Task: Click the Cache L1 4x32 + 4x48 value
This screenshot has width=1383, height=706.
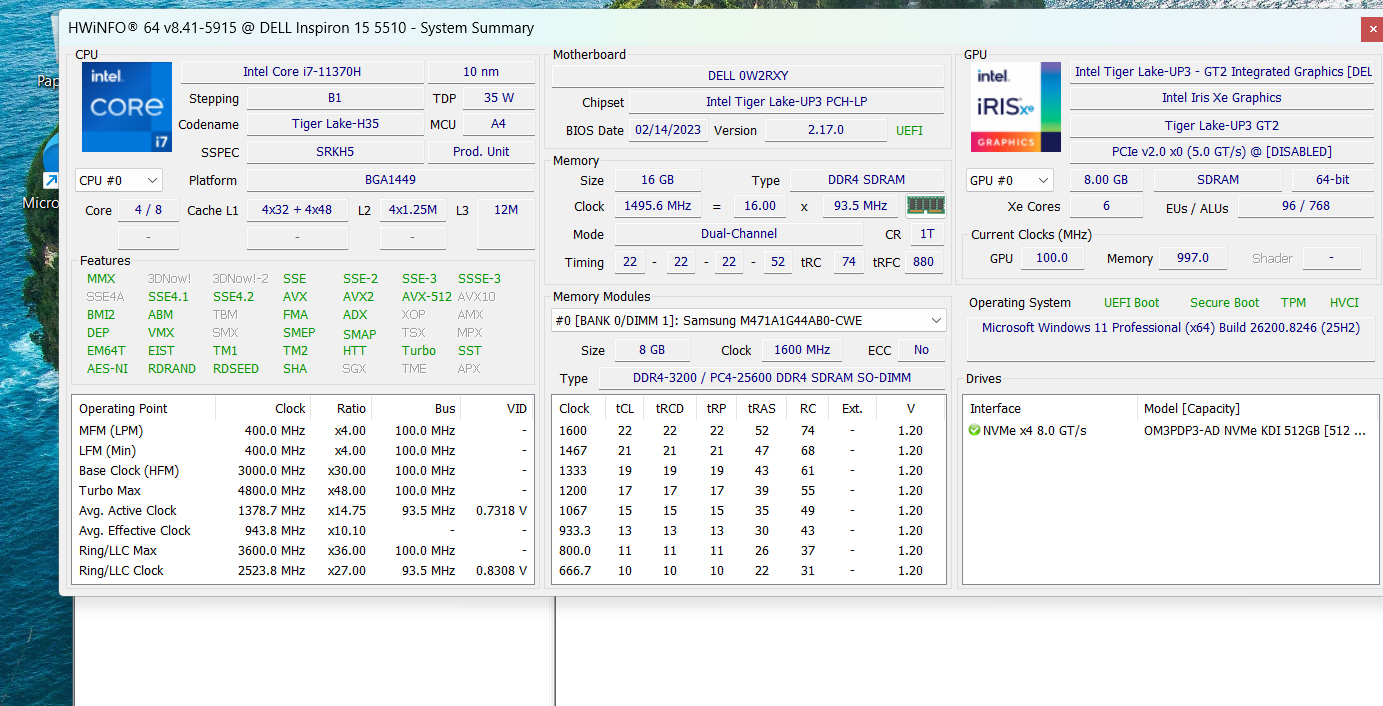Action: coord(297,210)
